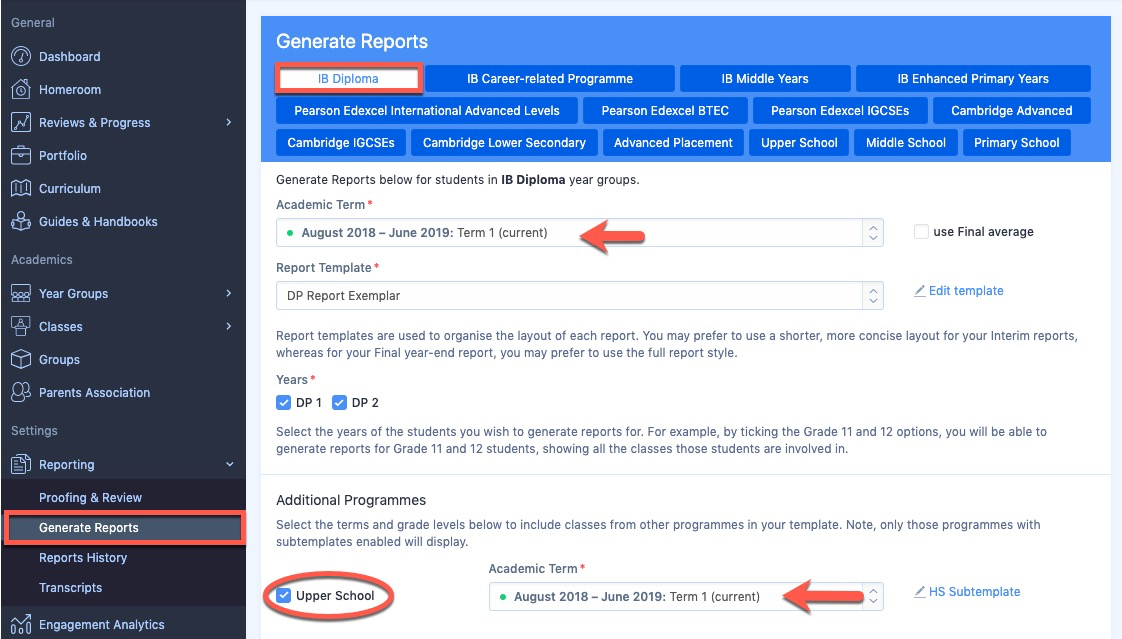
Task: Switch to the Middle School tab
Action: click(x=905, y=142)
